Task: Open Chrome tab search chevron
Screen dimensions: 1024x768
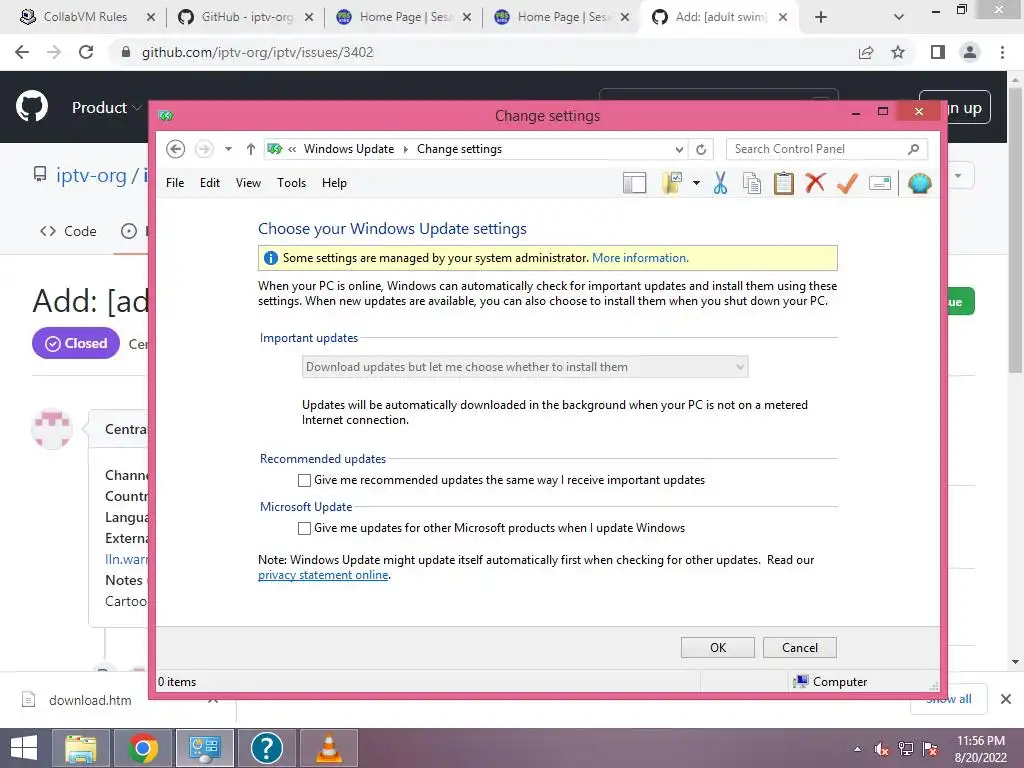Action: tap(899, 17)
